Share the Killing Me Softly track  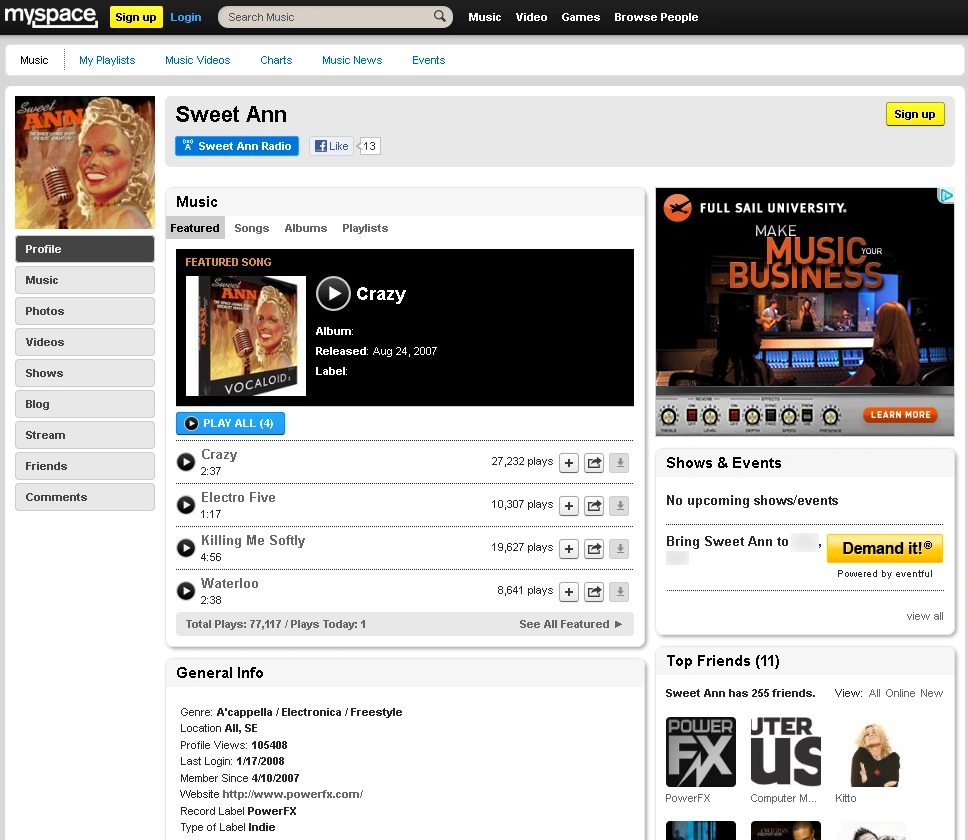click(x=594, y=549)
